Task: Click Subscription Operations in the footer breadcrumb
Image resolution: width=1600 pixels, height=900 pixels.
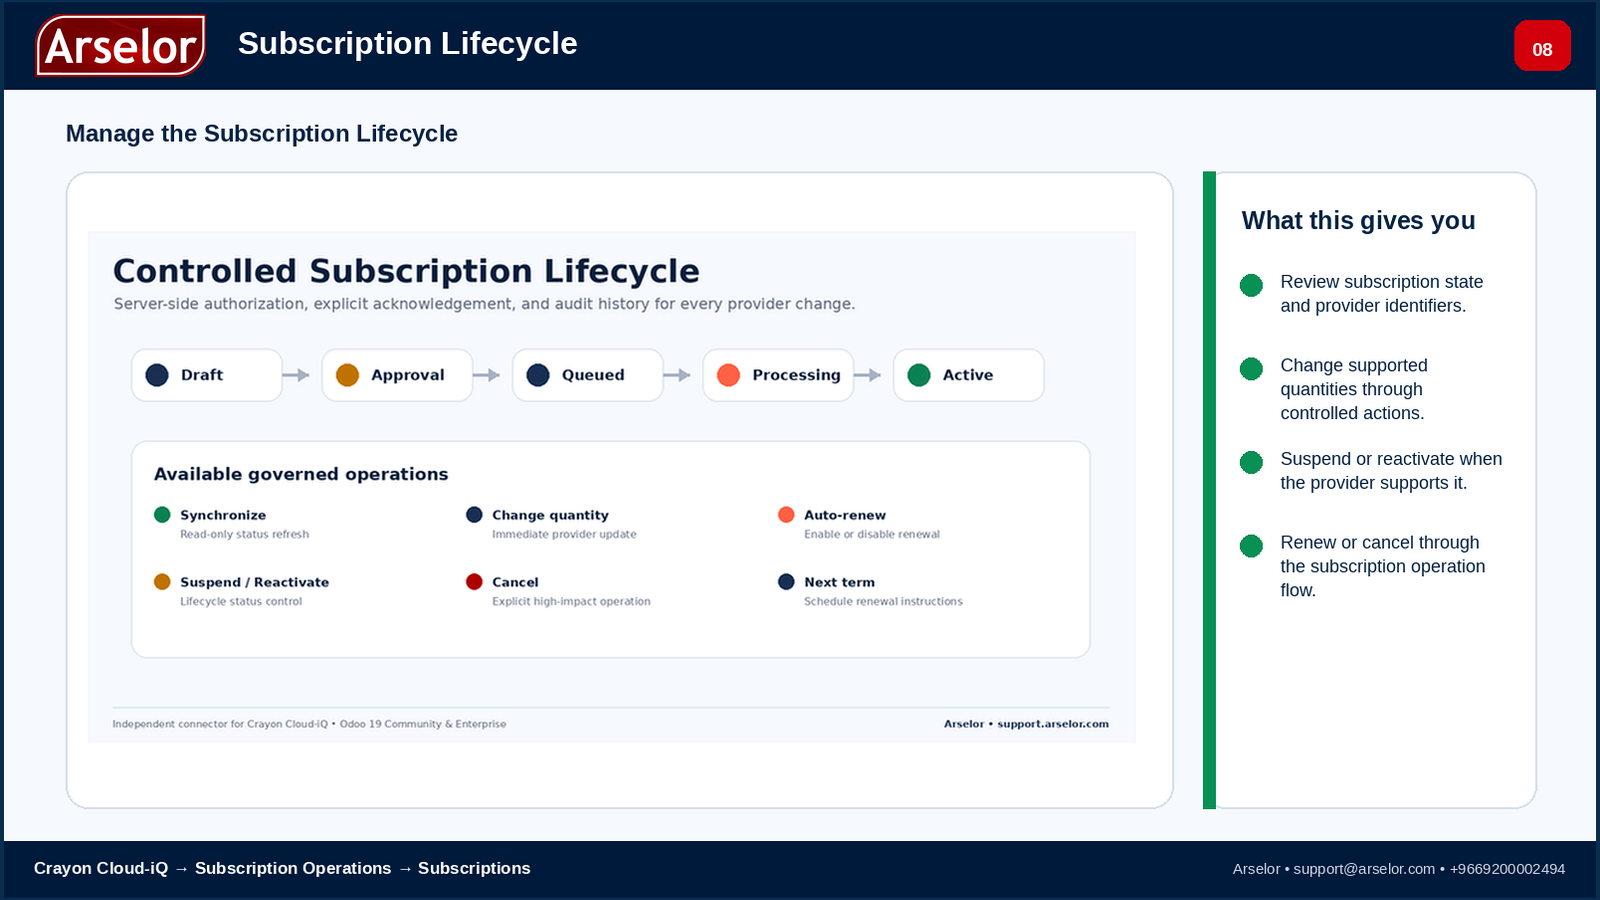Action: click(293, 868)
